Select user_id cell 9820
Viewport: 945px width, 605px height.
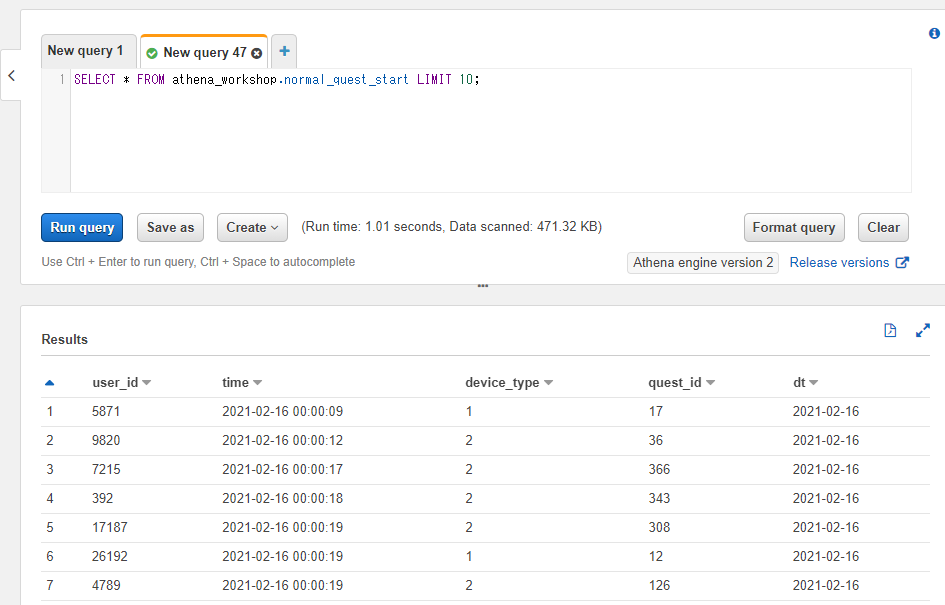[106, 440]
